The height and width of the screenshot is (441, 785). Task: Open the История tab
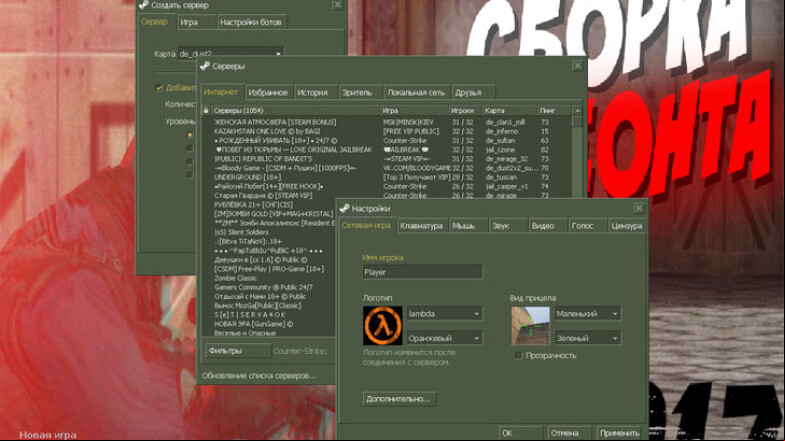click(315, 93)
